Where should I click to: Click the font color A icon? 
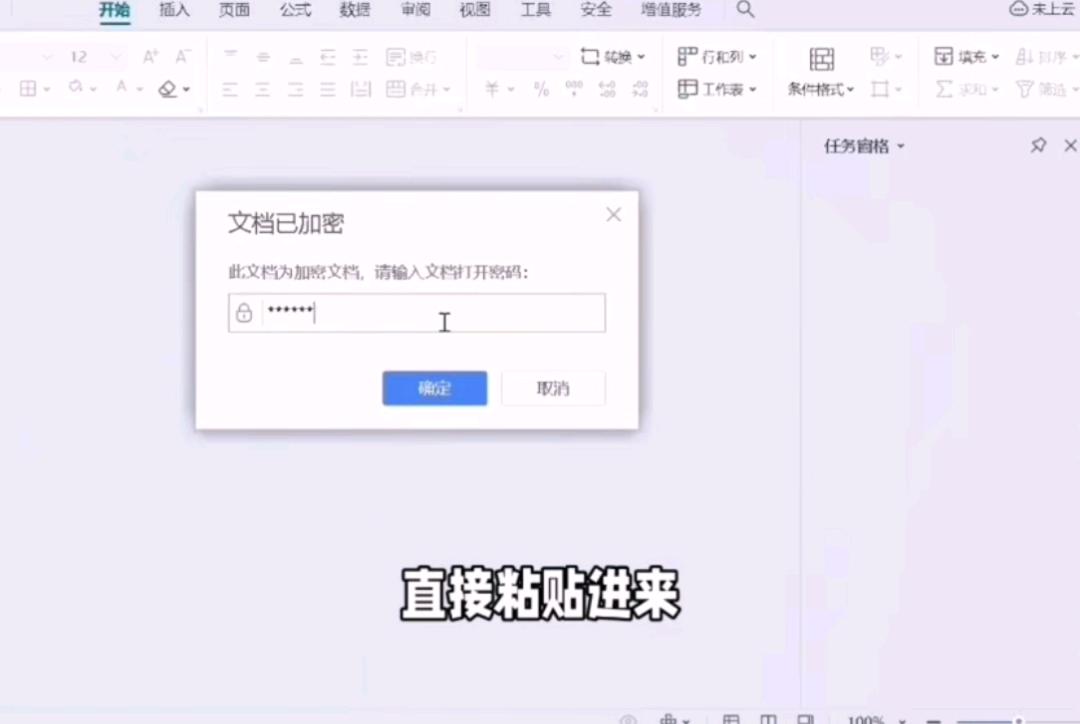[x=122, y=88]
